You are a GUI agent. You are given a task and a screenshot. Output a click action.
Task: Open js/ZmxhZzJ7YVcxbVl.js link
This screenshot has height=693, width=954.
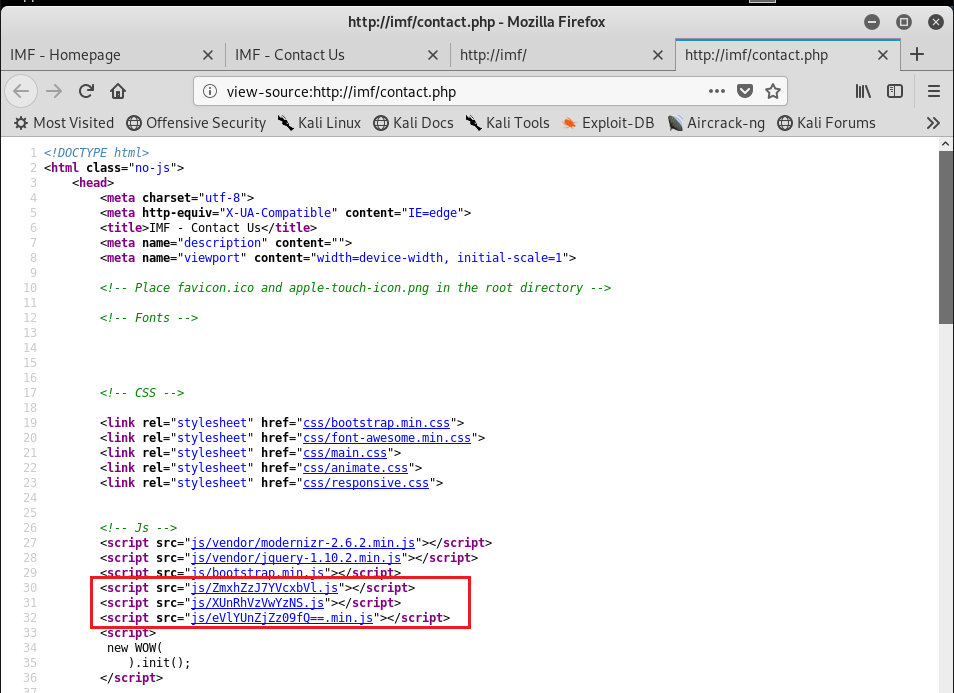(265, 588)
